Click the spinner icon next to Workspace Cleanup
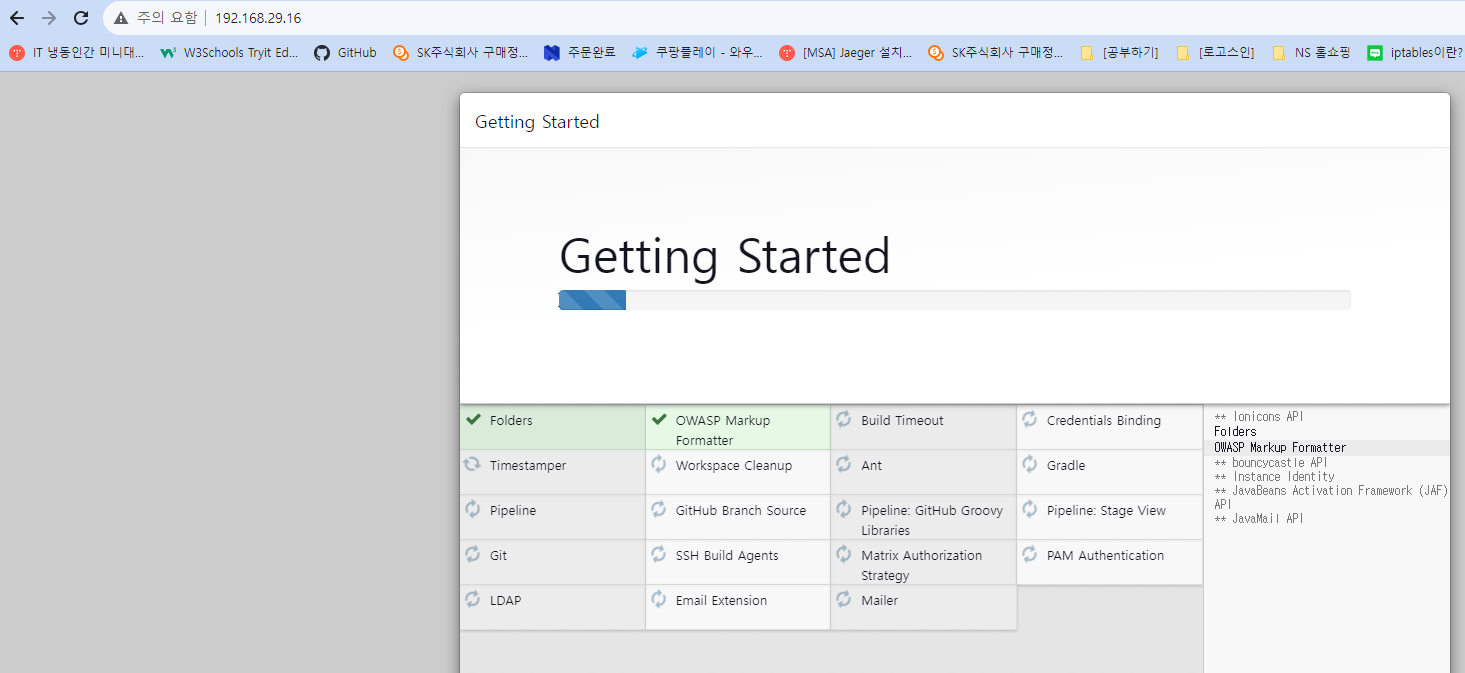The image size is (1465, 673). [x=658, y=464]
